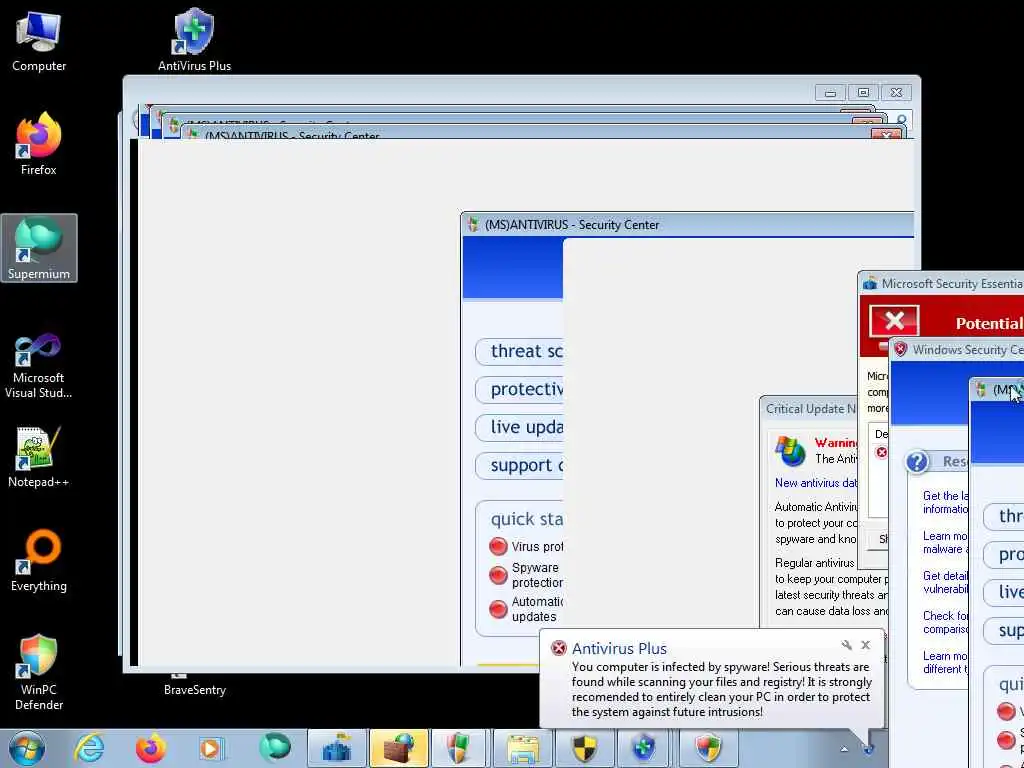Click the blue tray icon under the notification
This screenshot has height=768, width=1024.
click(x=869, y=749)
